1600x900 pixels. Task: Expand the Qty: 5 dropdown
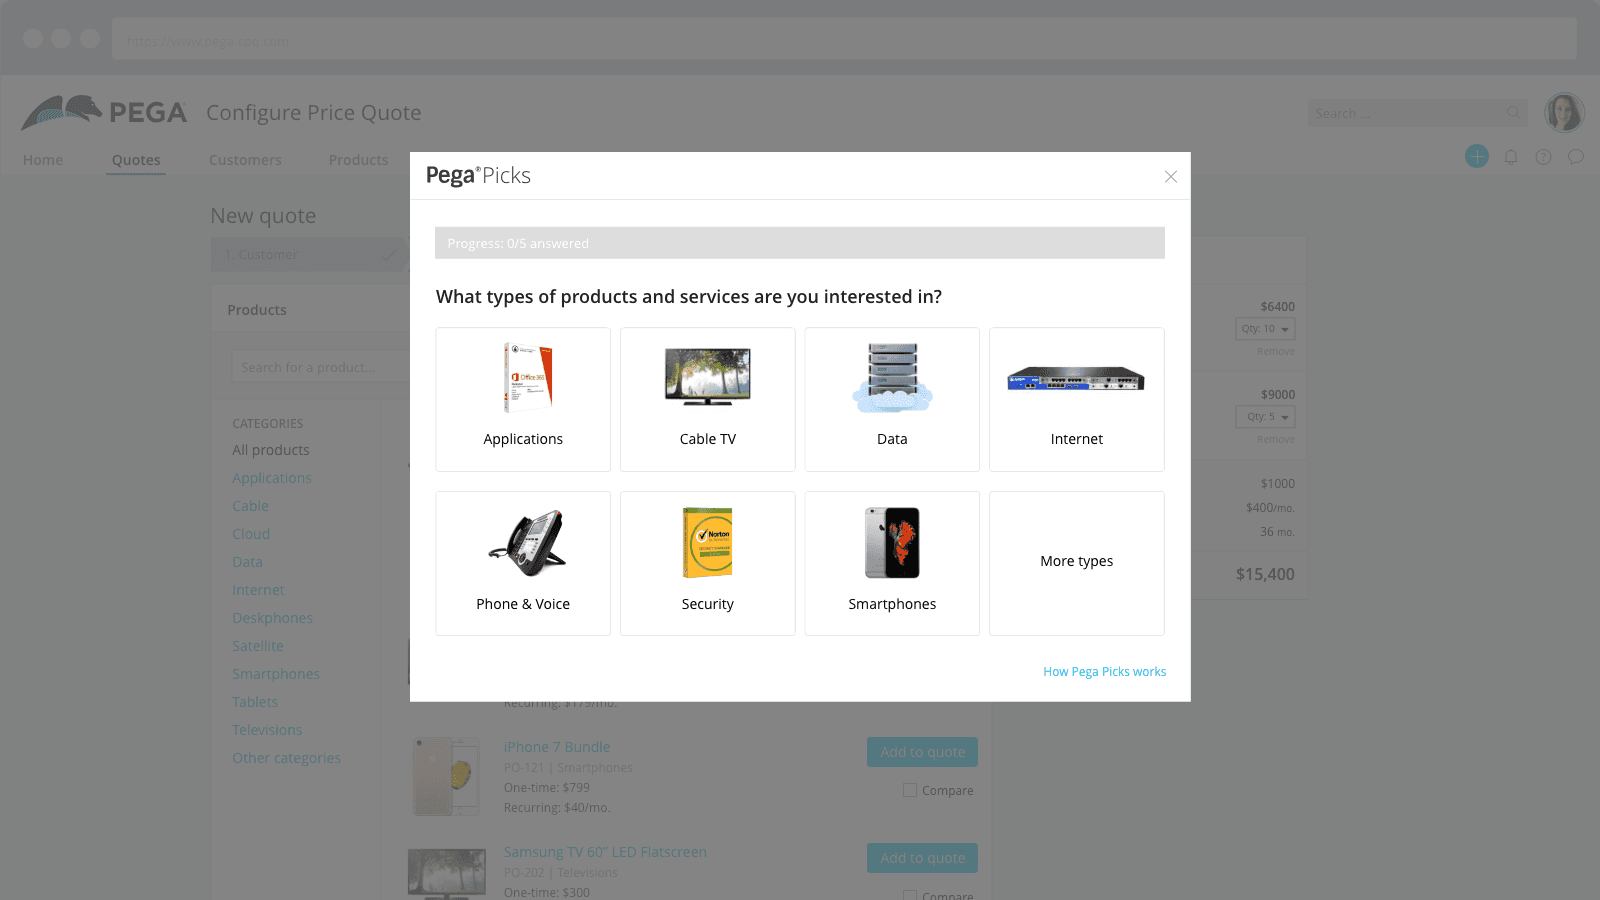pyautogui.click(x=1265, y=417)
